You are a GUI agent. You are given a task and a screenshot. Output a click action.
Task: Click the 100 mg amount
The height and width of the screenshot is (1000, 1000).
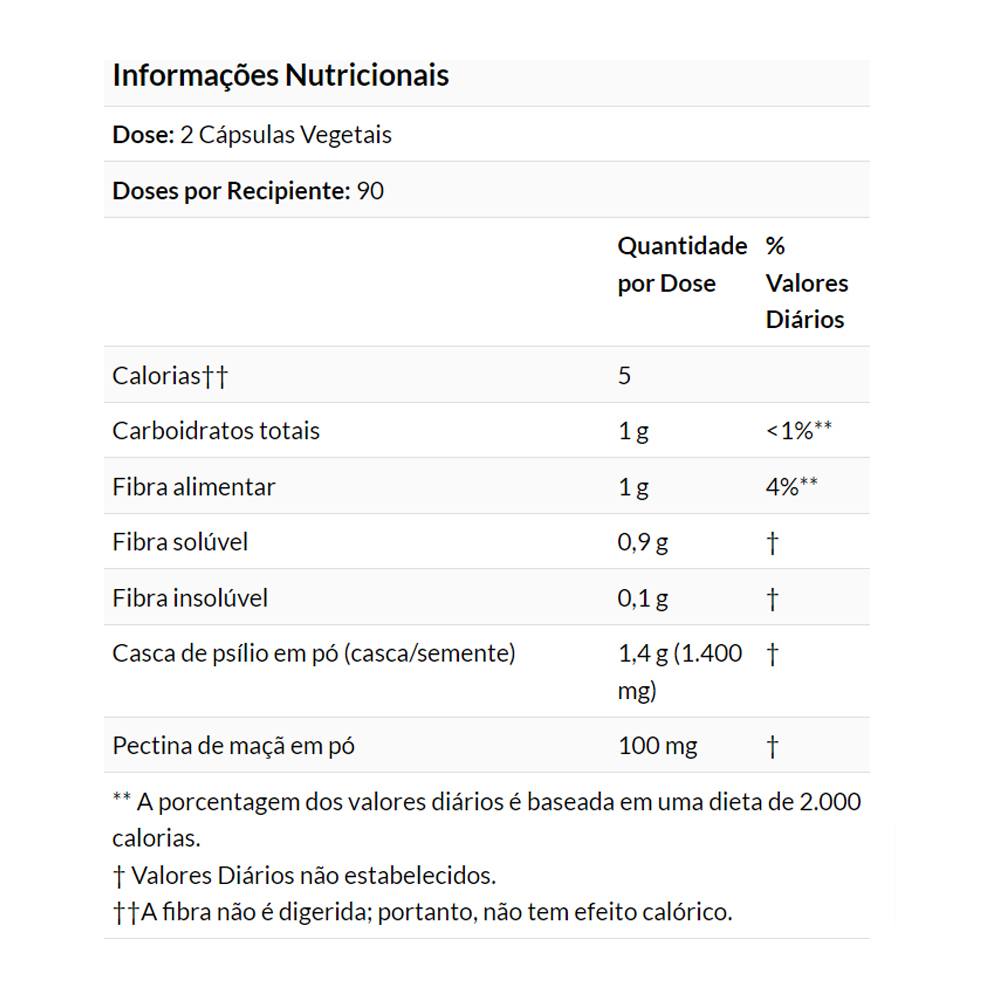[657, 746]
